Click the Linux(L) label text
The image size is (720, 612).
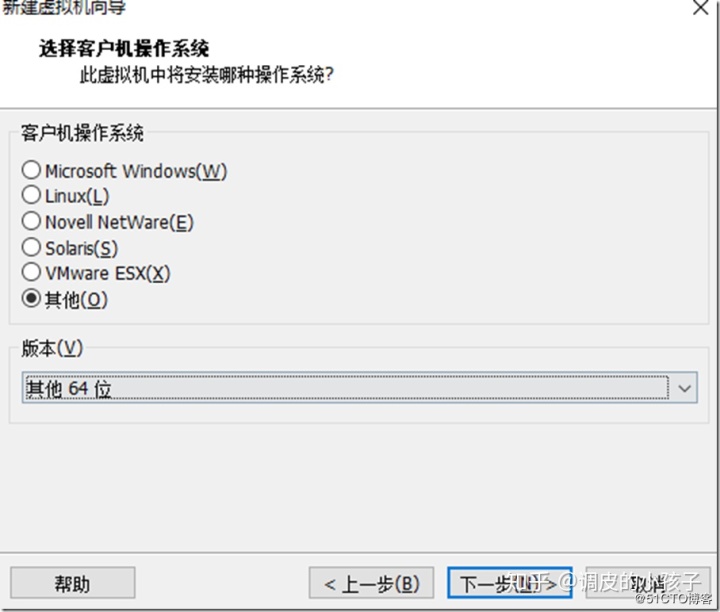click(x=77, y=196)
